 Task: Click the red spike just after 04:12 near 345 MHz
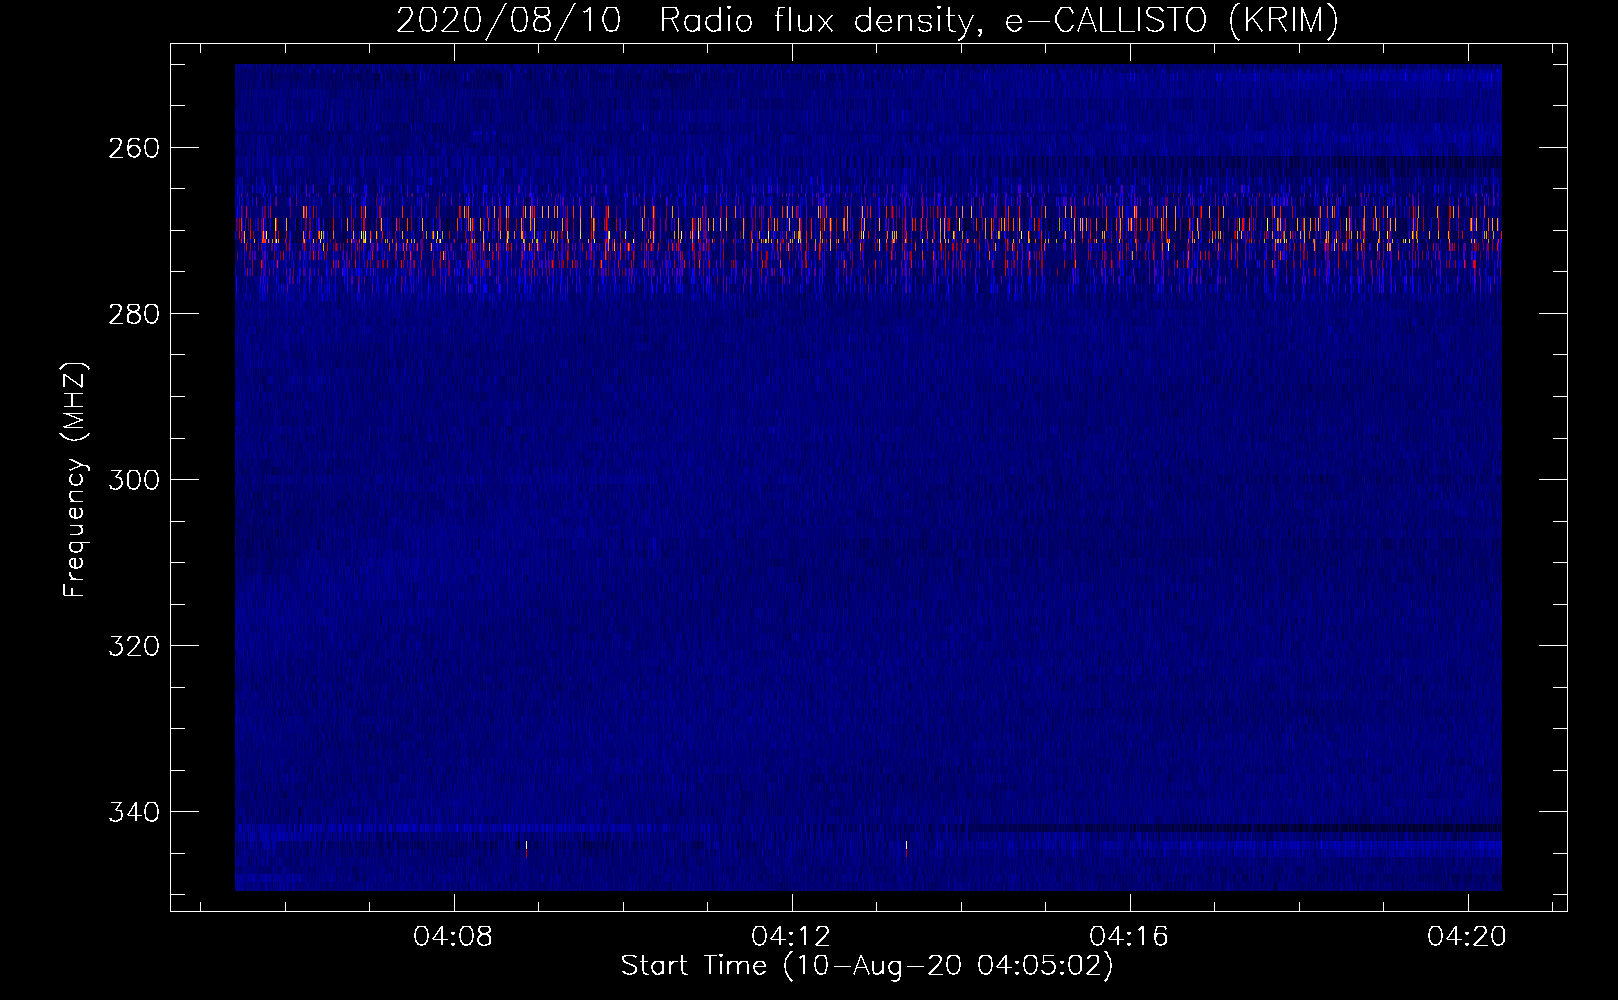pyautogui.click(x=906, y=849)
